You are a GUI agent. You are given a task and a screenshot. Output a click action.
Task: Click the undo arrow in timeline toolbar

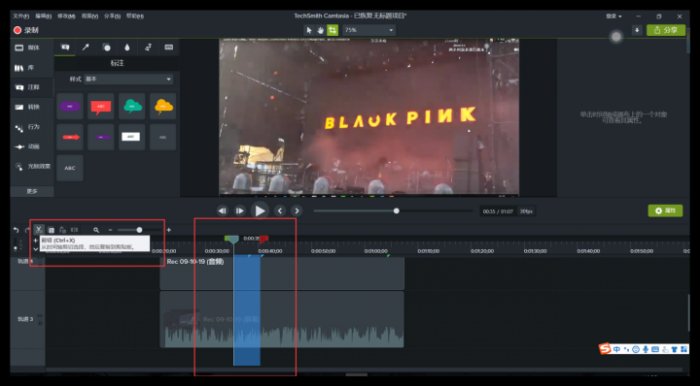click(x=16, y=230)
